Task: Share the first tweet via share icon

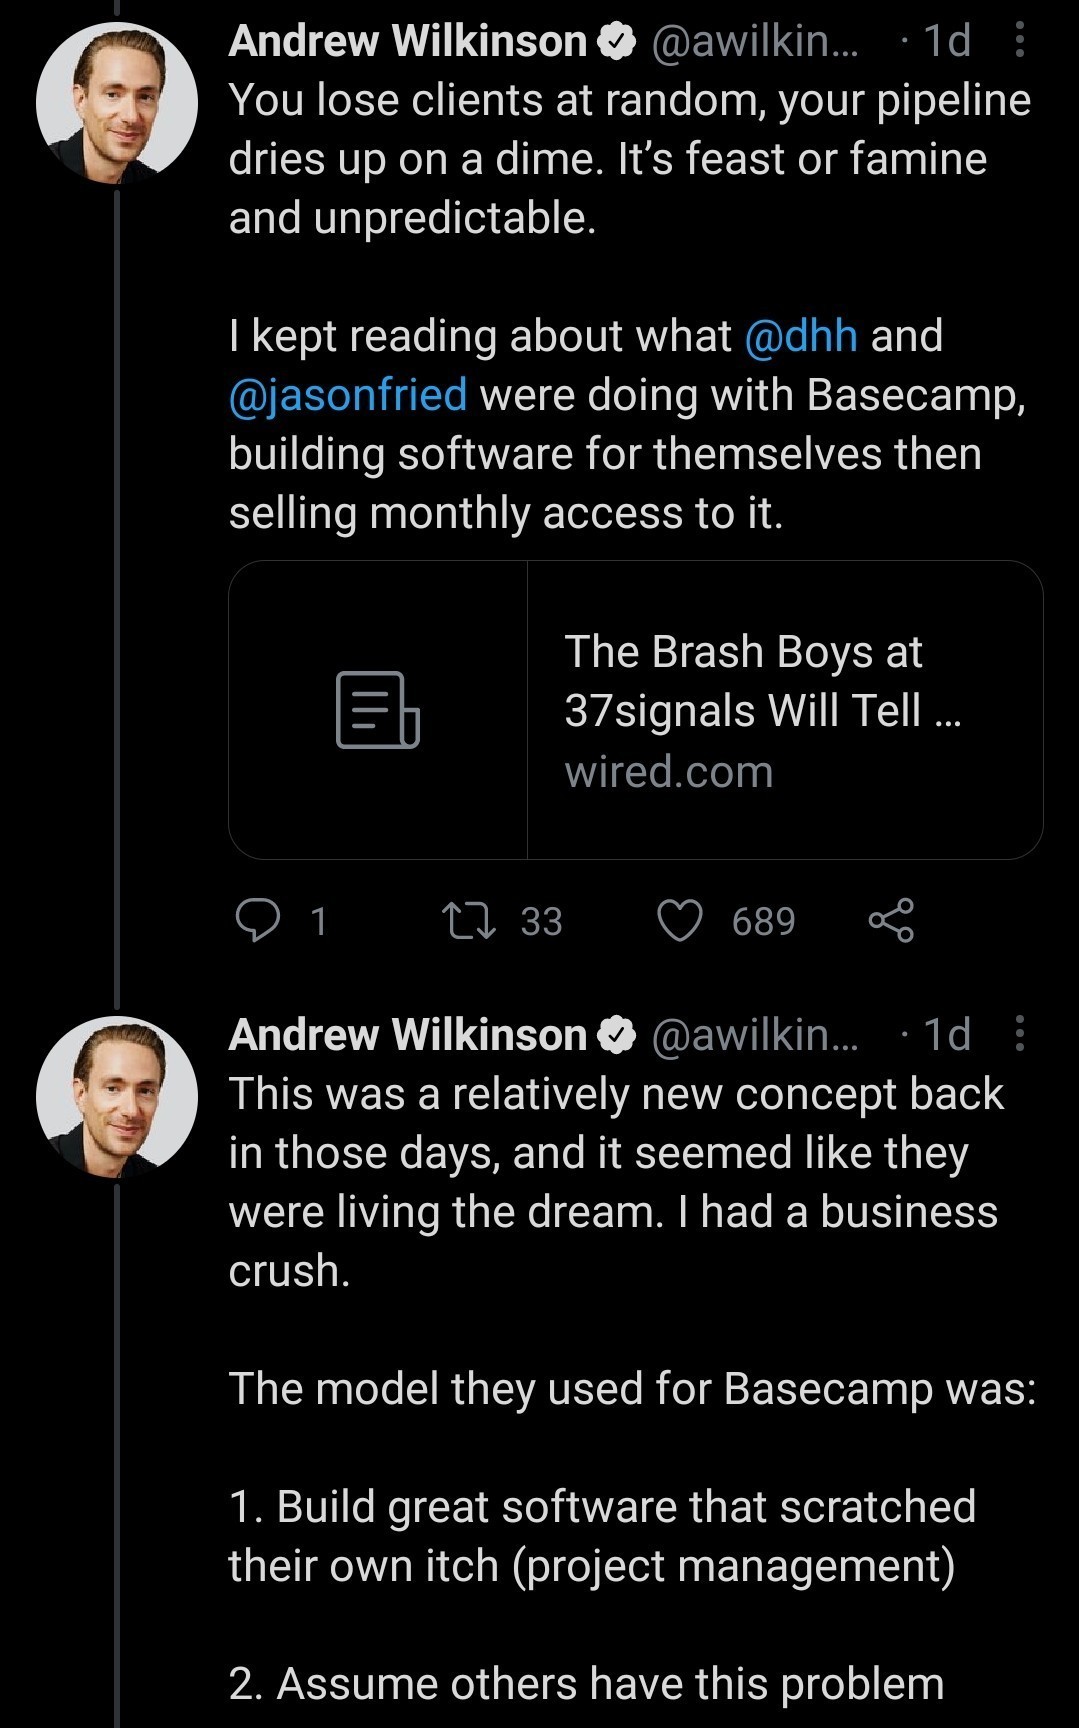Action: coord(891,921)
